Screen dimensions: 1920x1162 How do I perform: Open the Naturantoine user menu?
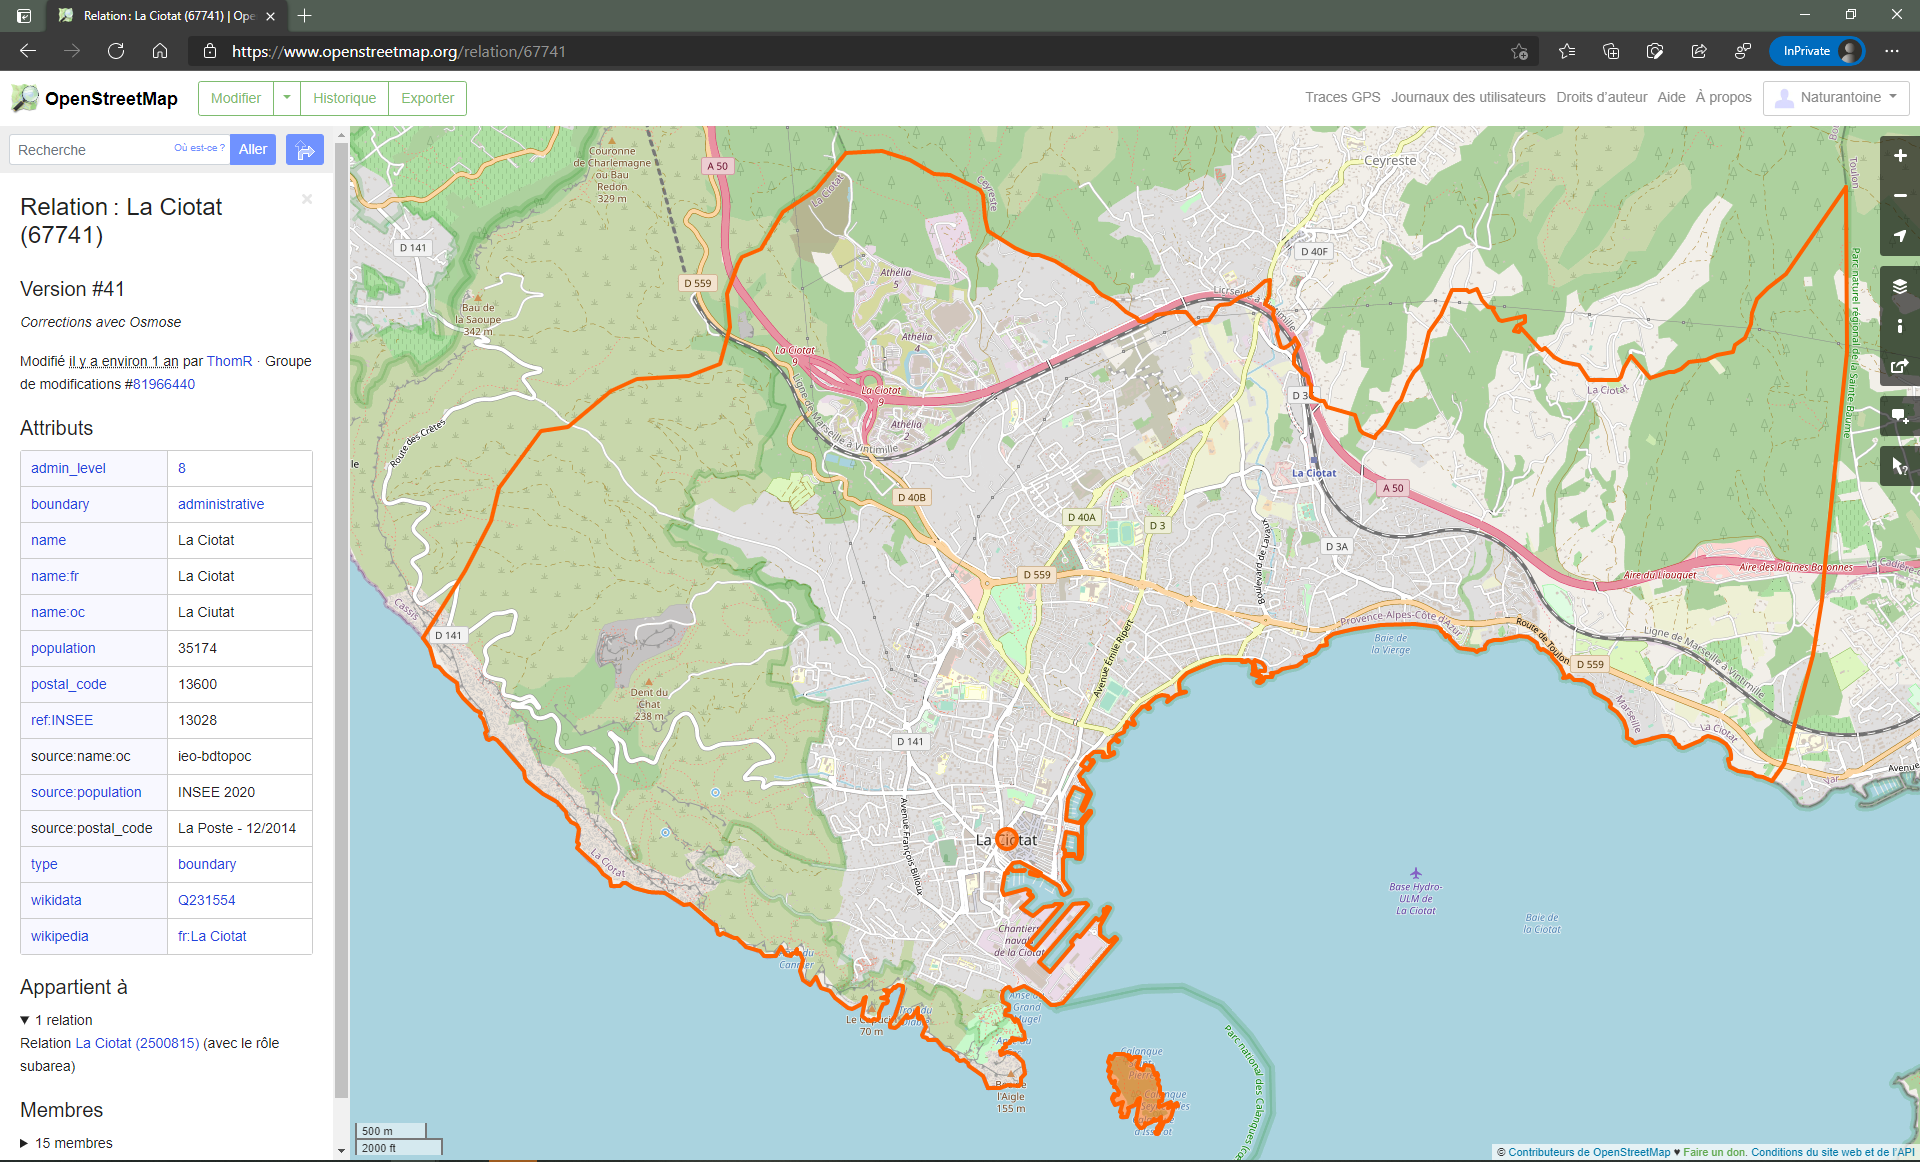click(1836, 98)
